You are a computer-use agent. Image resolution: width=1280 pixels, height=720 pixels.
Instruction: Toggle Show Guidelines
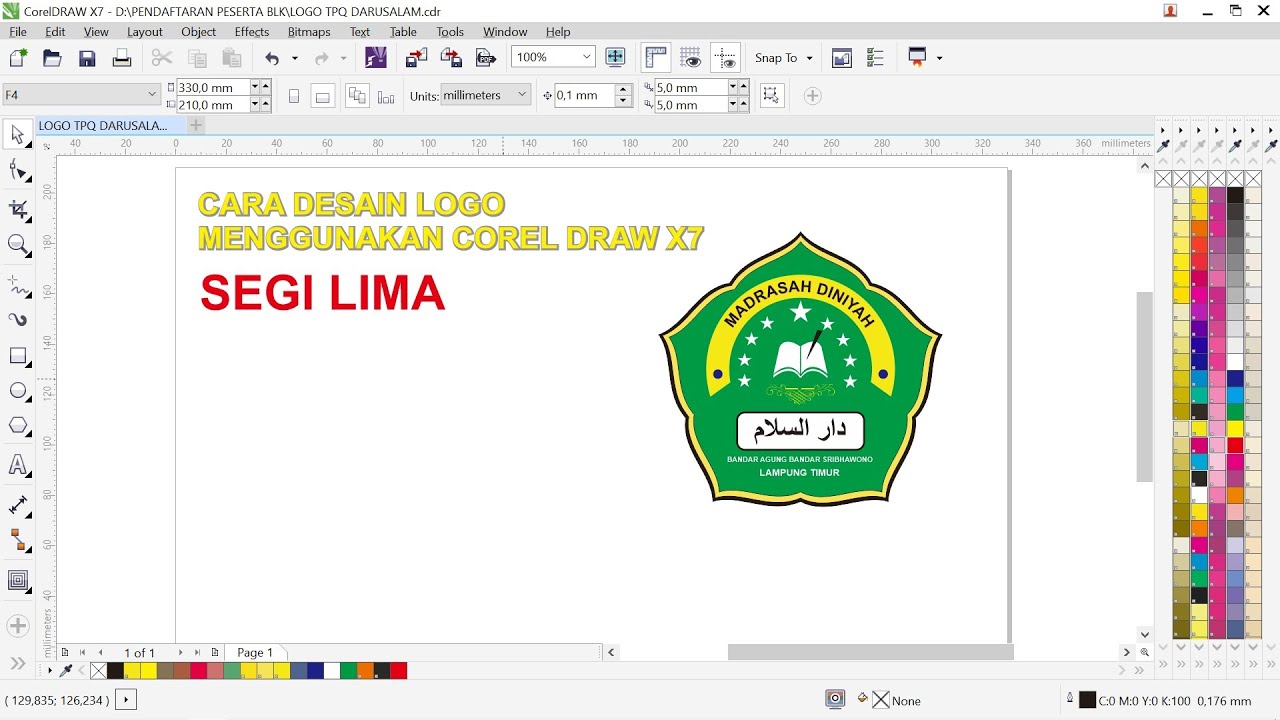tap(725, 58)
